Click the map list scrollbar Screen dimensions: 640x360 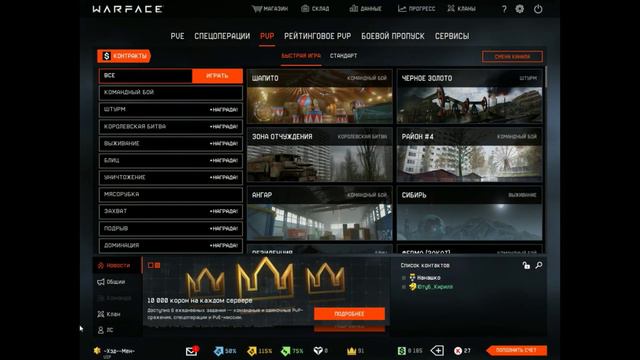pyautogui.click(x=546, y=77)
